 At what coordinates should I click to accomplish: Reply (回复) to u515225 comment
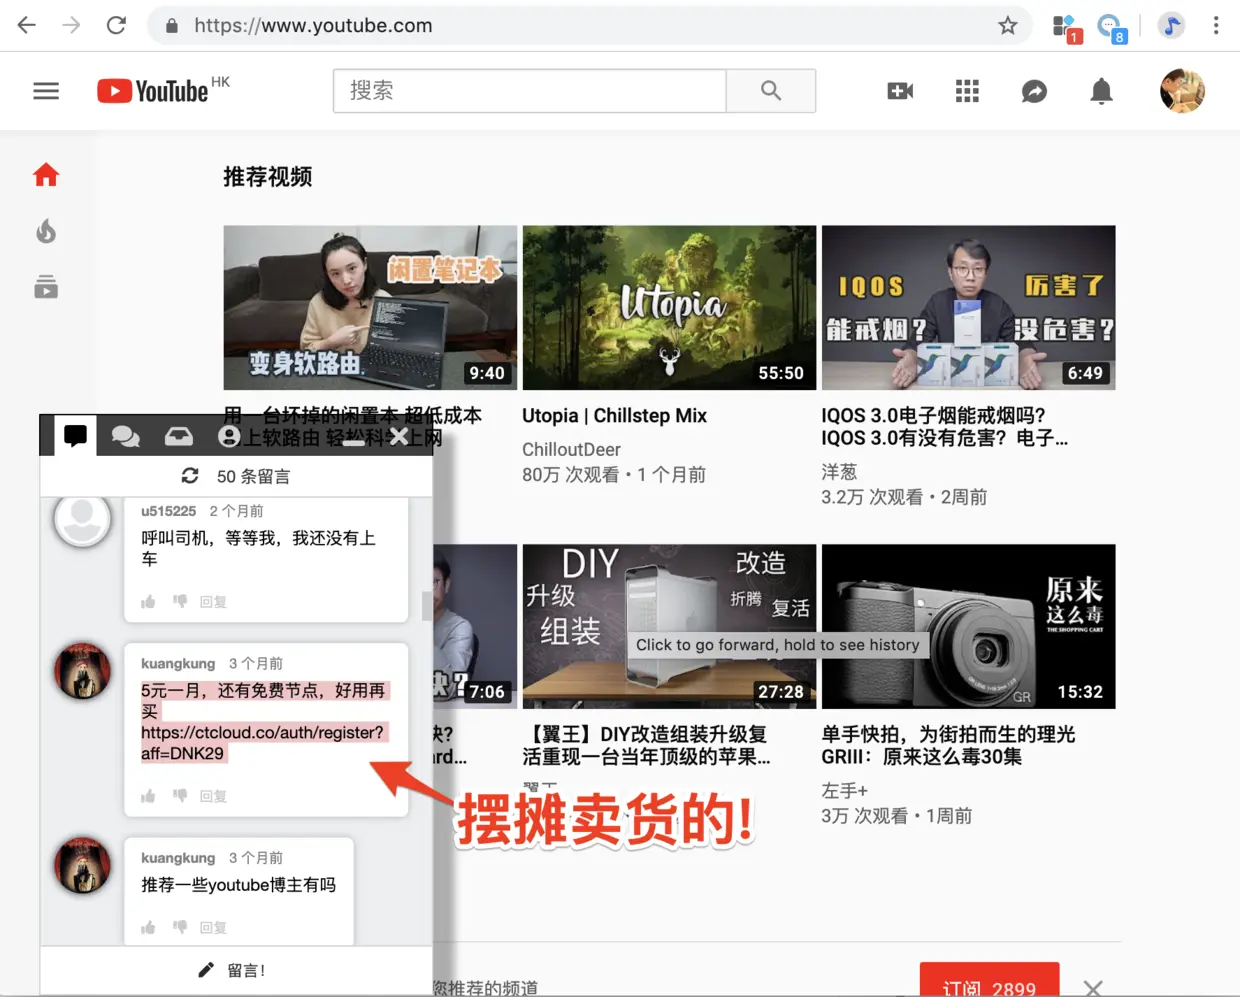[213, 601]
